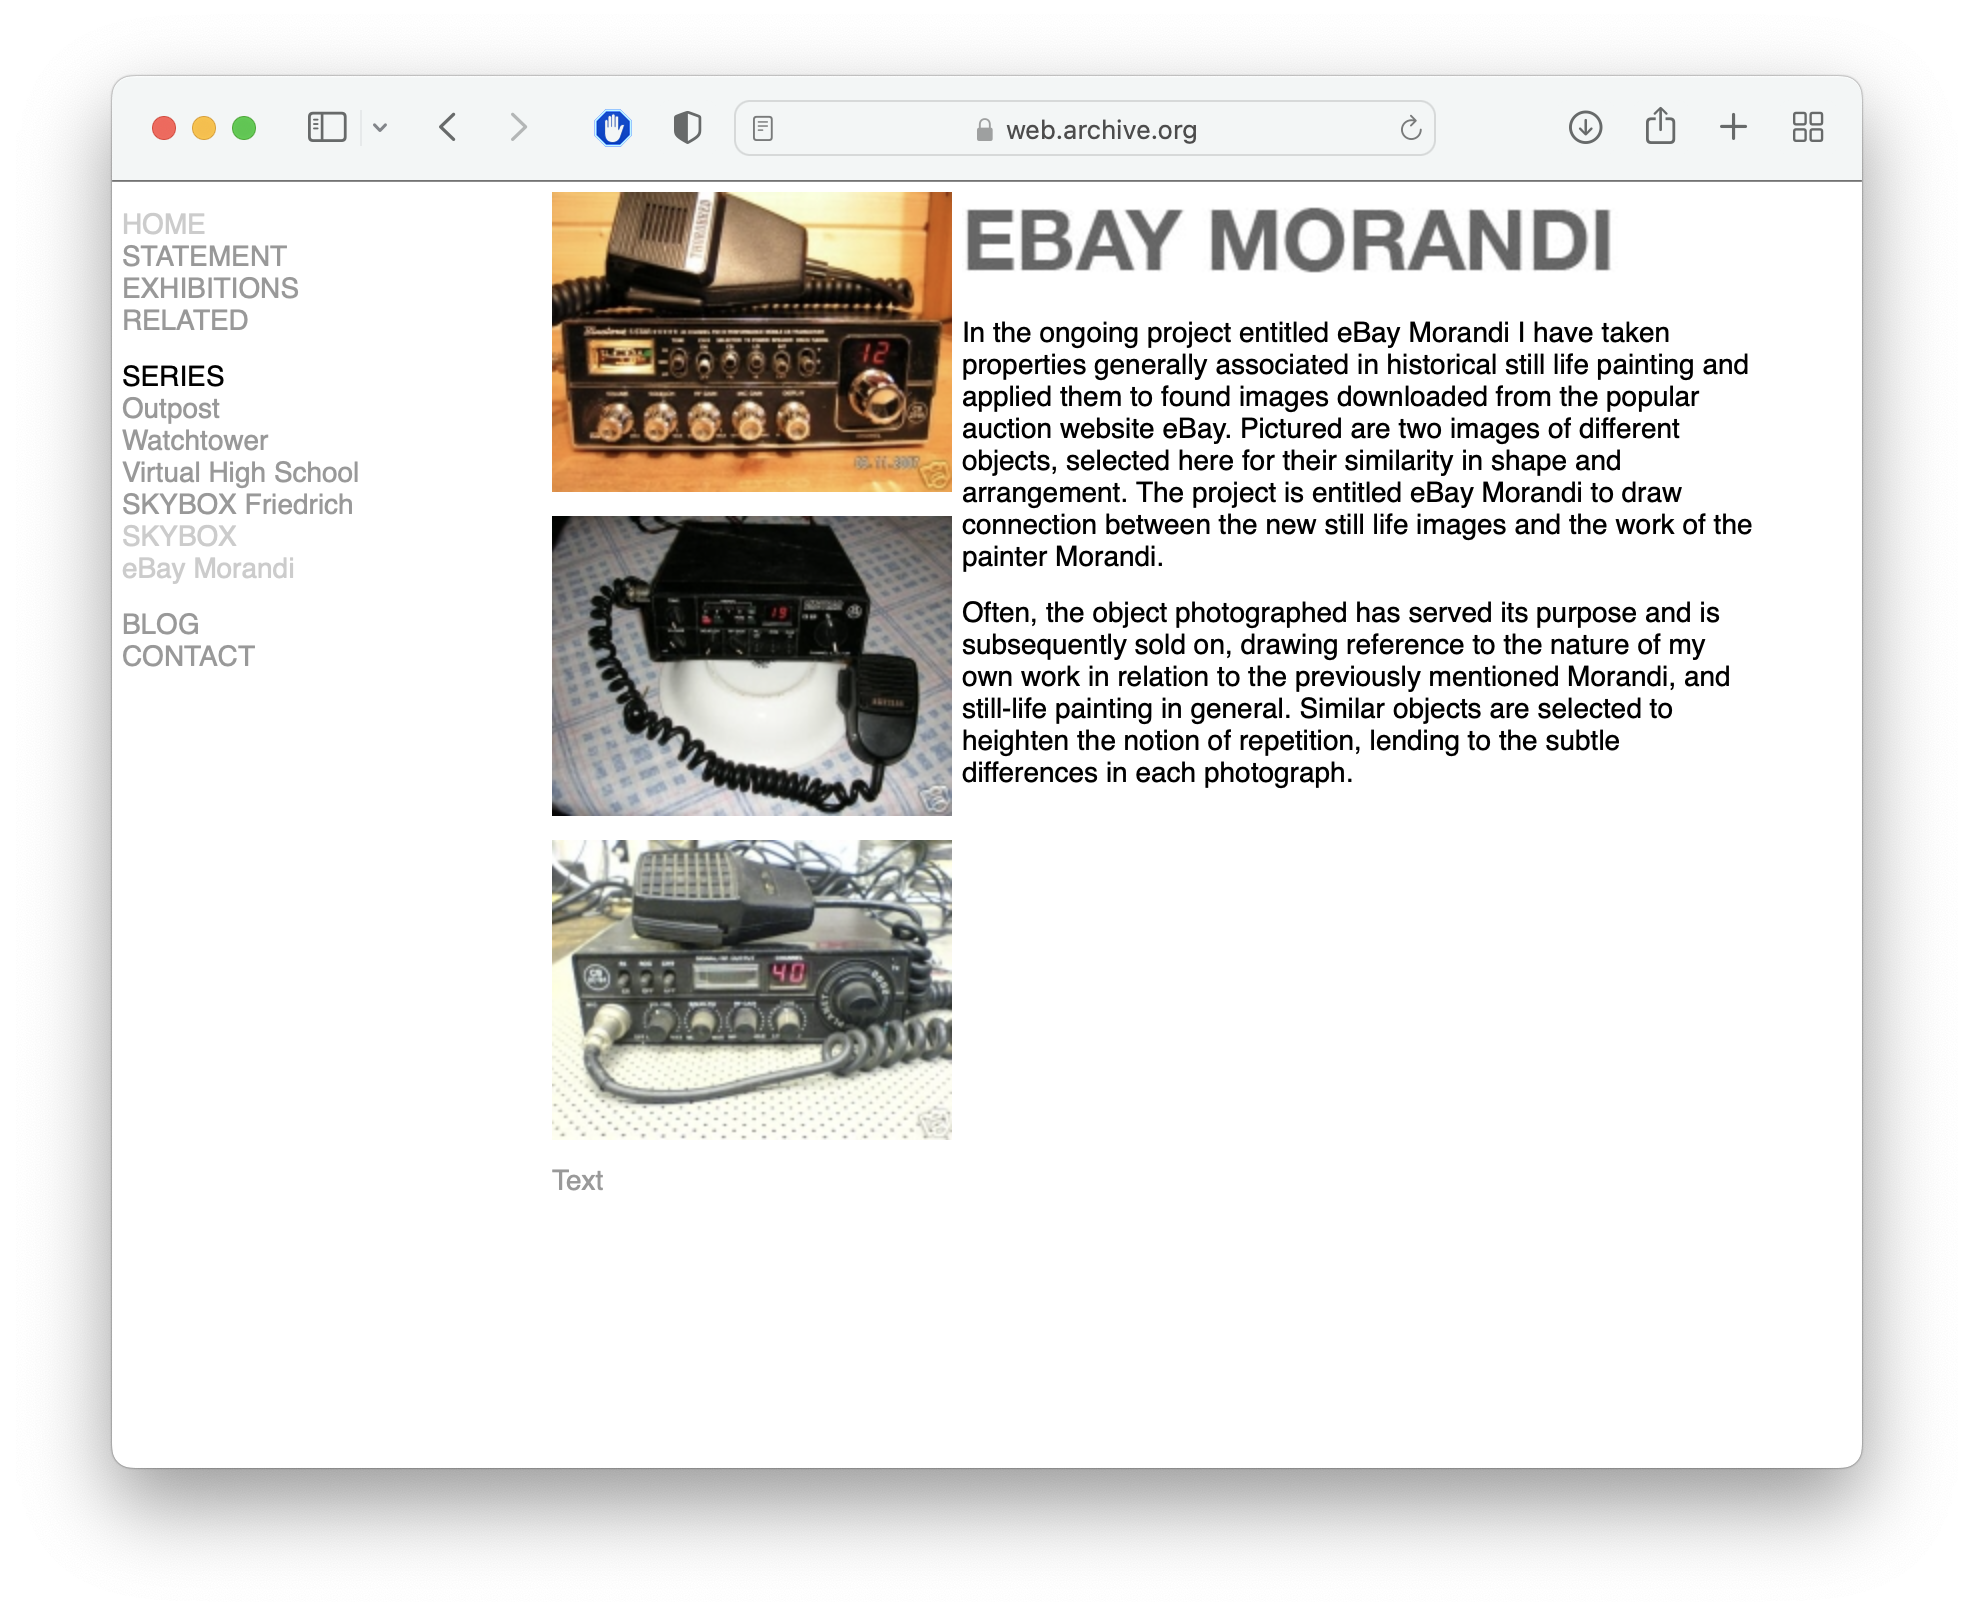The width and height of the screenshot is (1974, 1616).
Task: Toggle the Safari sidebar panel icon
Action: tap(327, 128)
